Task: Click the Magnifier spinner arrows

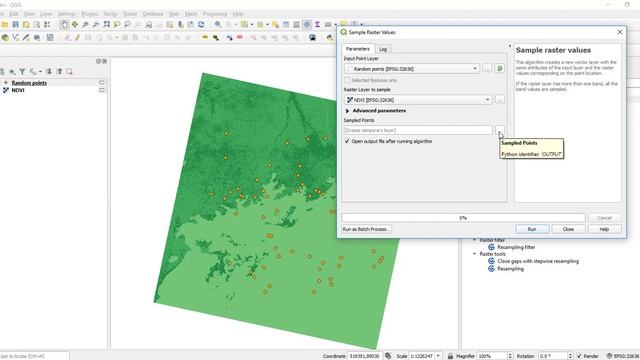Action: [510, 356]
